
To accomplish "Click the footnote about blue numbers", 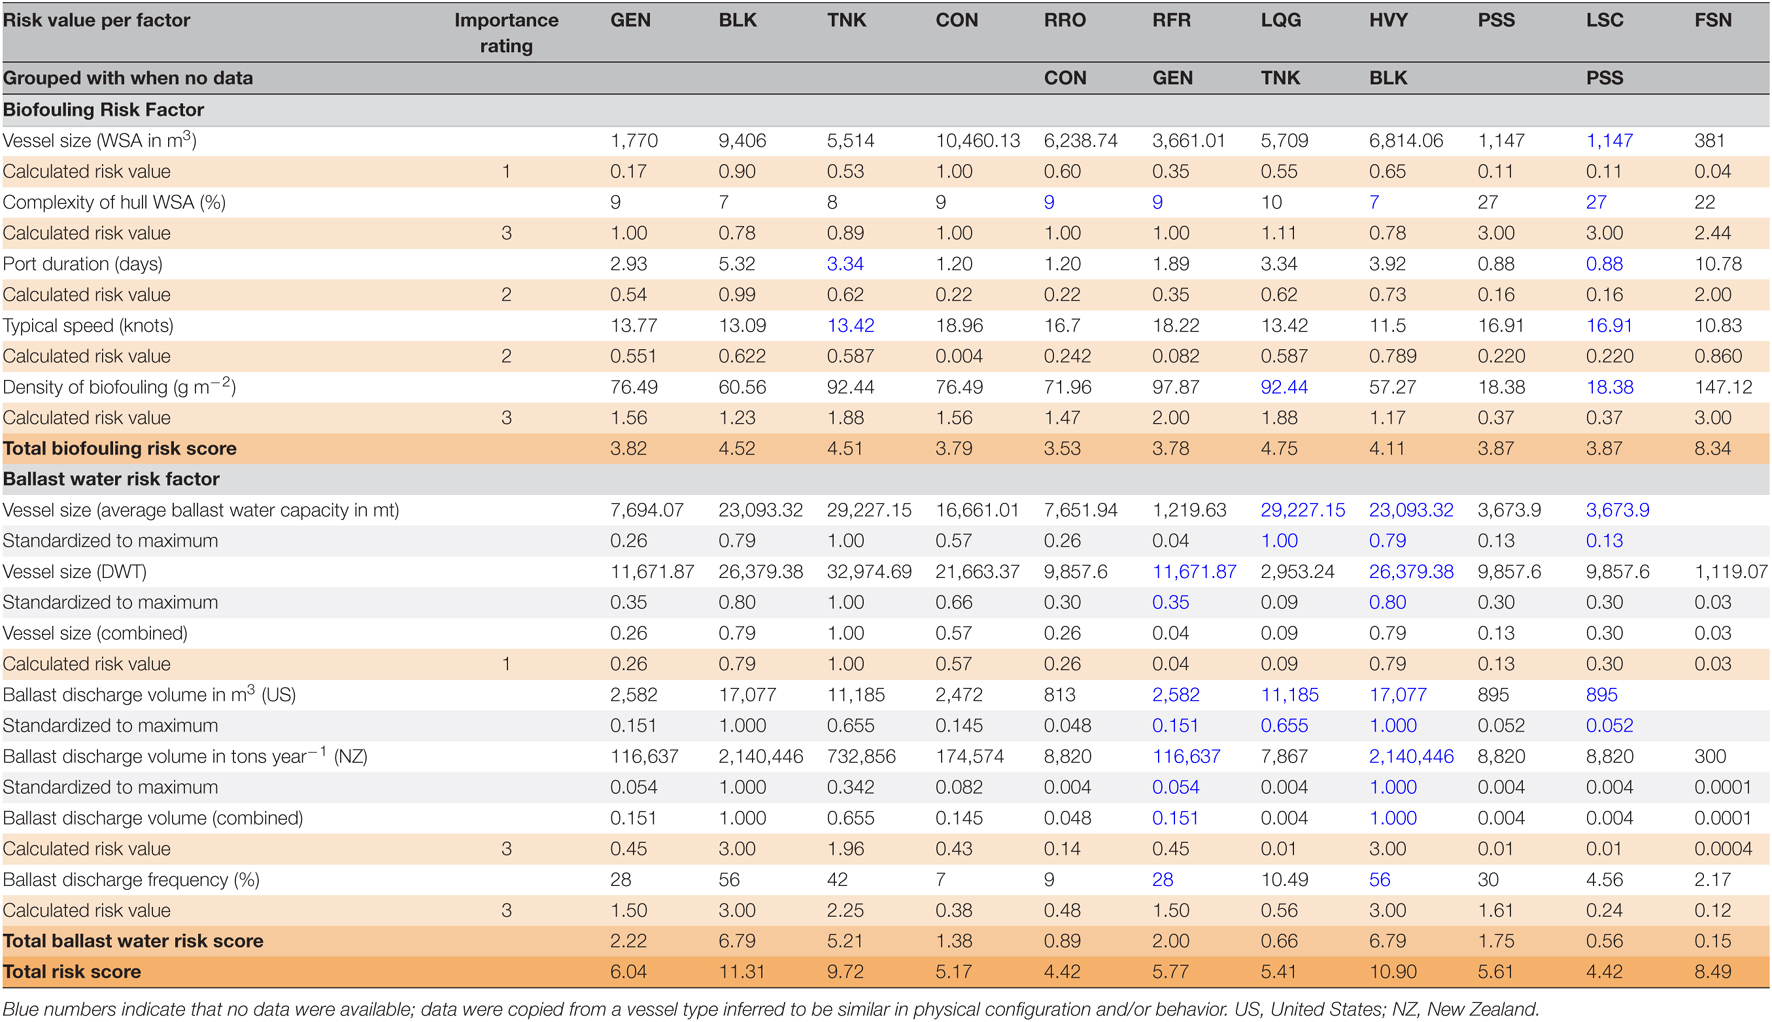I will click(771, 1009).
